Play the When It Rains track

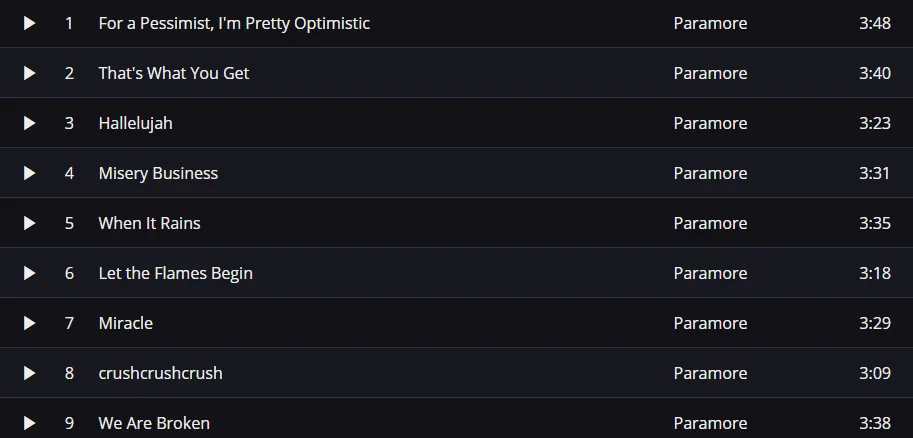pos(29,224)
